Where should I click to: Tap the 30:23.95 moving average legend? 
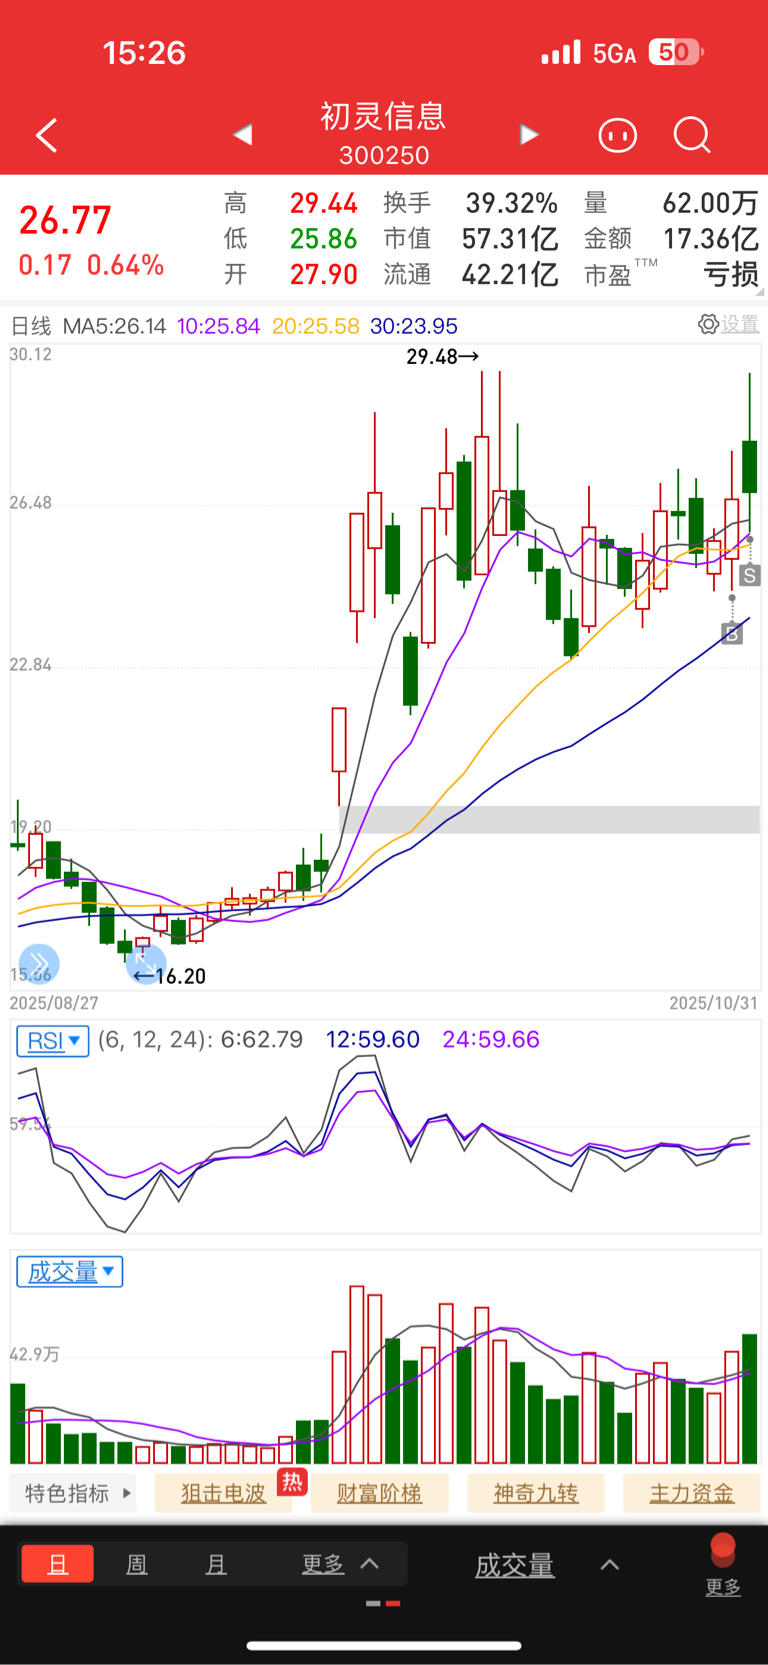(414, 326)
